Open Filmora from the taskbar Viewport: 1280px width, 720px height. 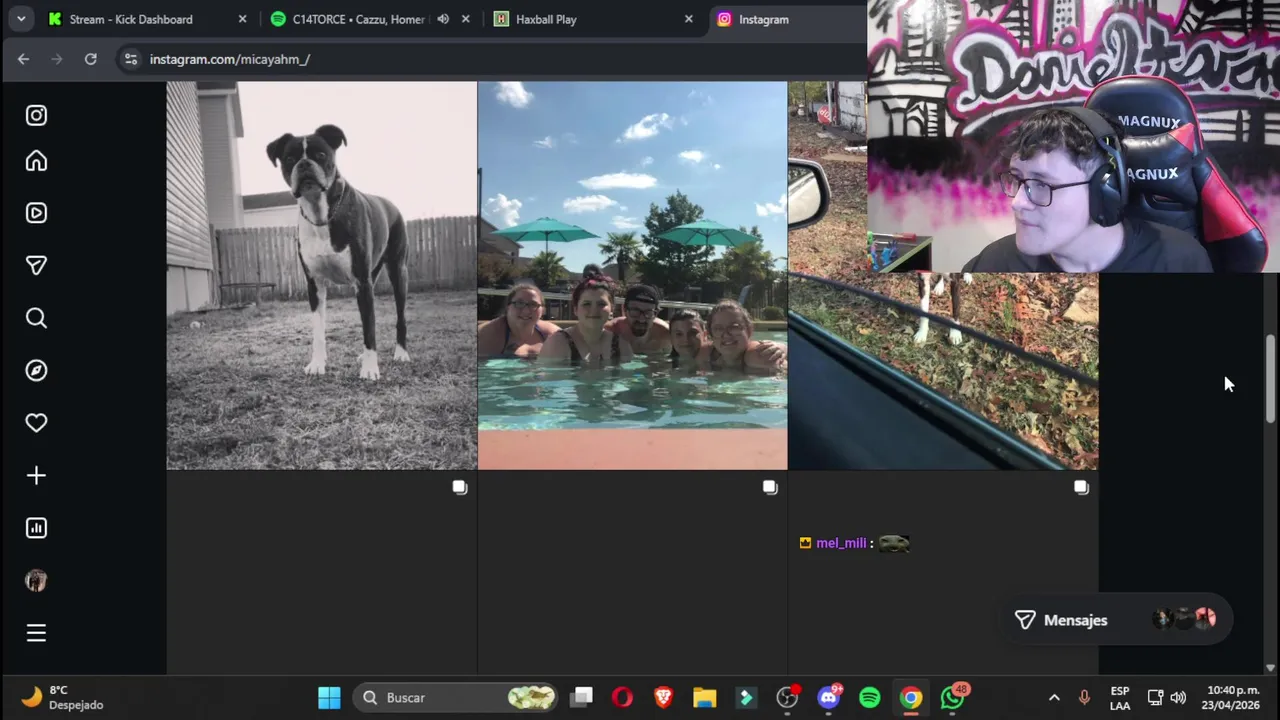tap(746, 697)
